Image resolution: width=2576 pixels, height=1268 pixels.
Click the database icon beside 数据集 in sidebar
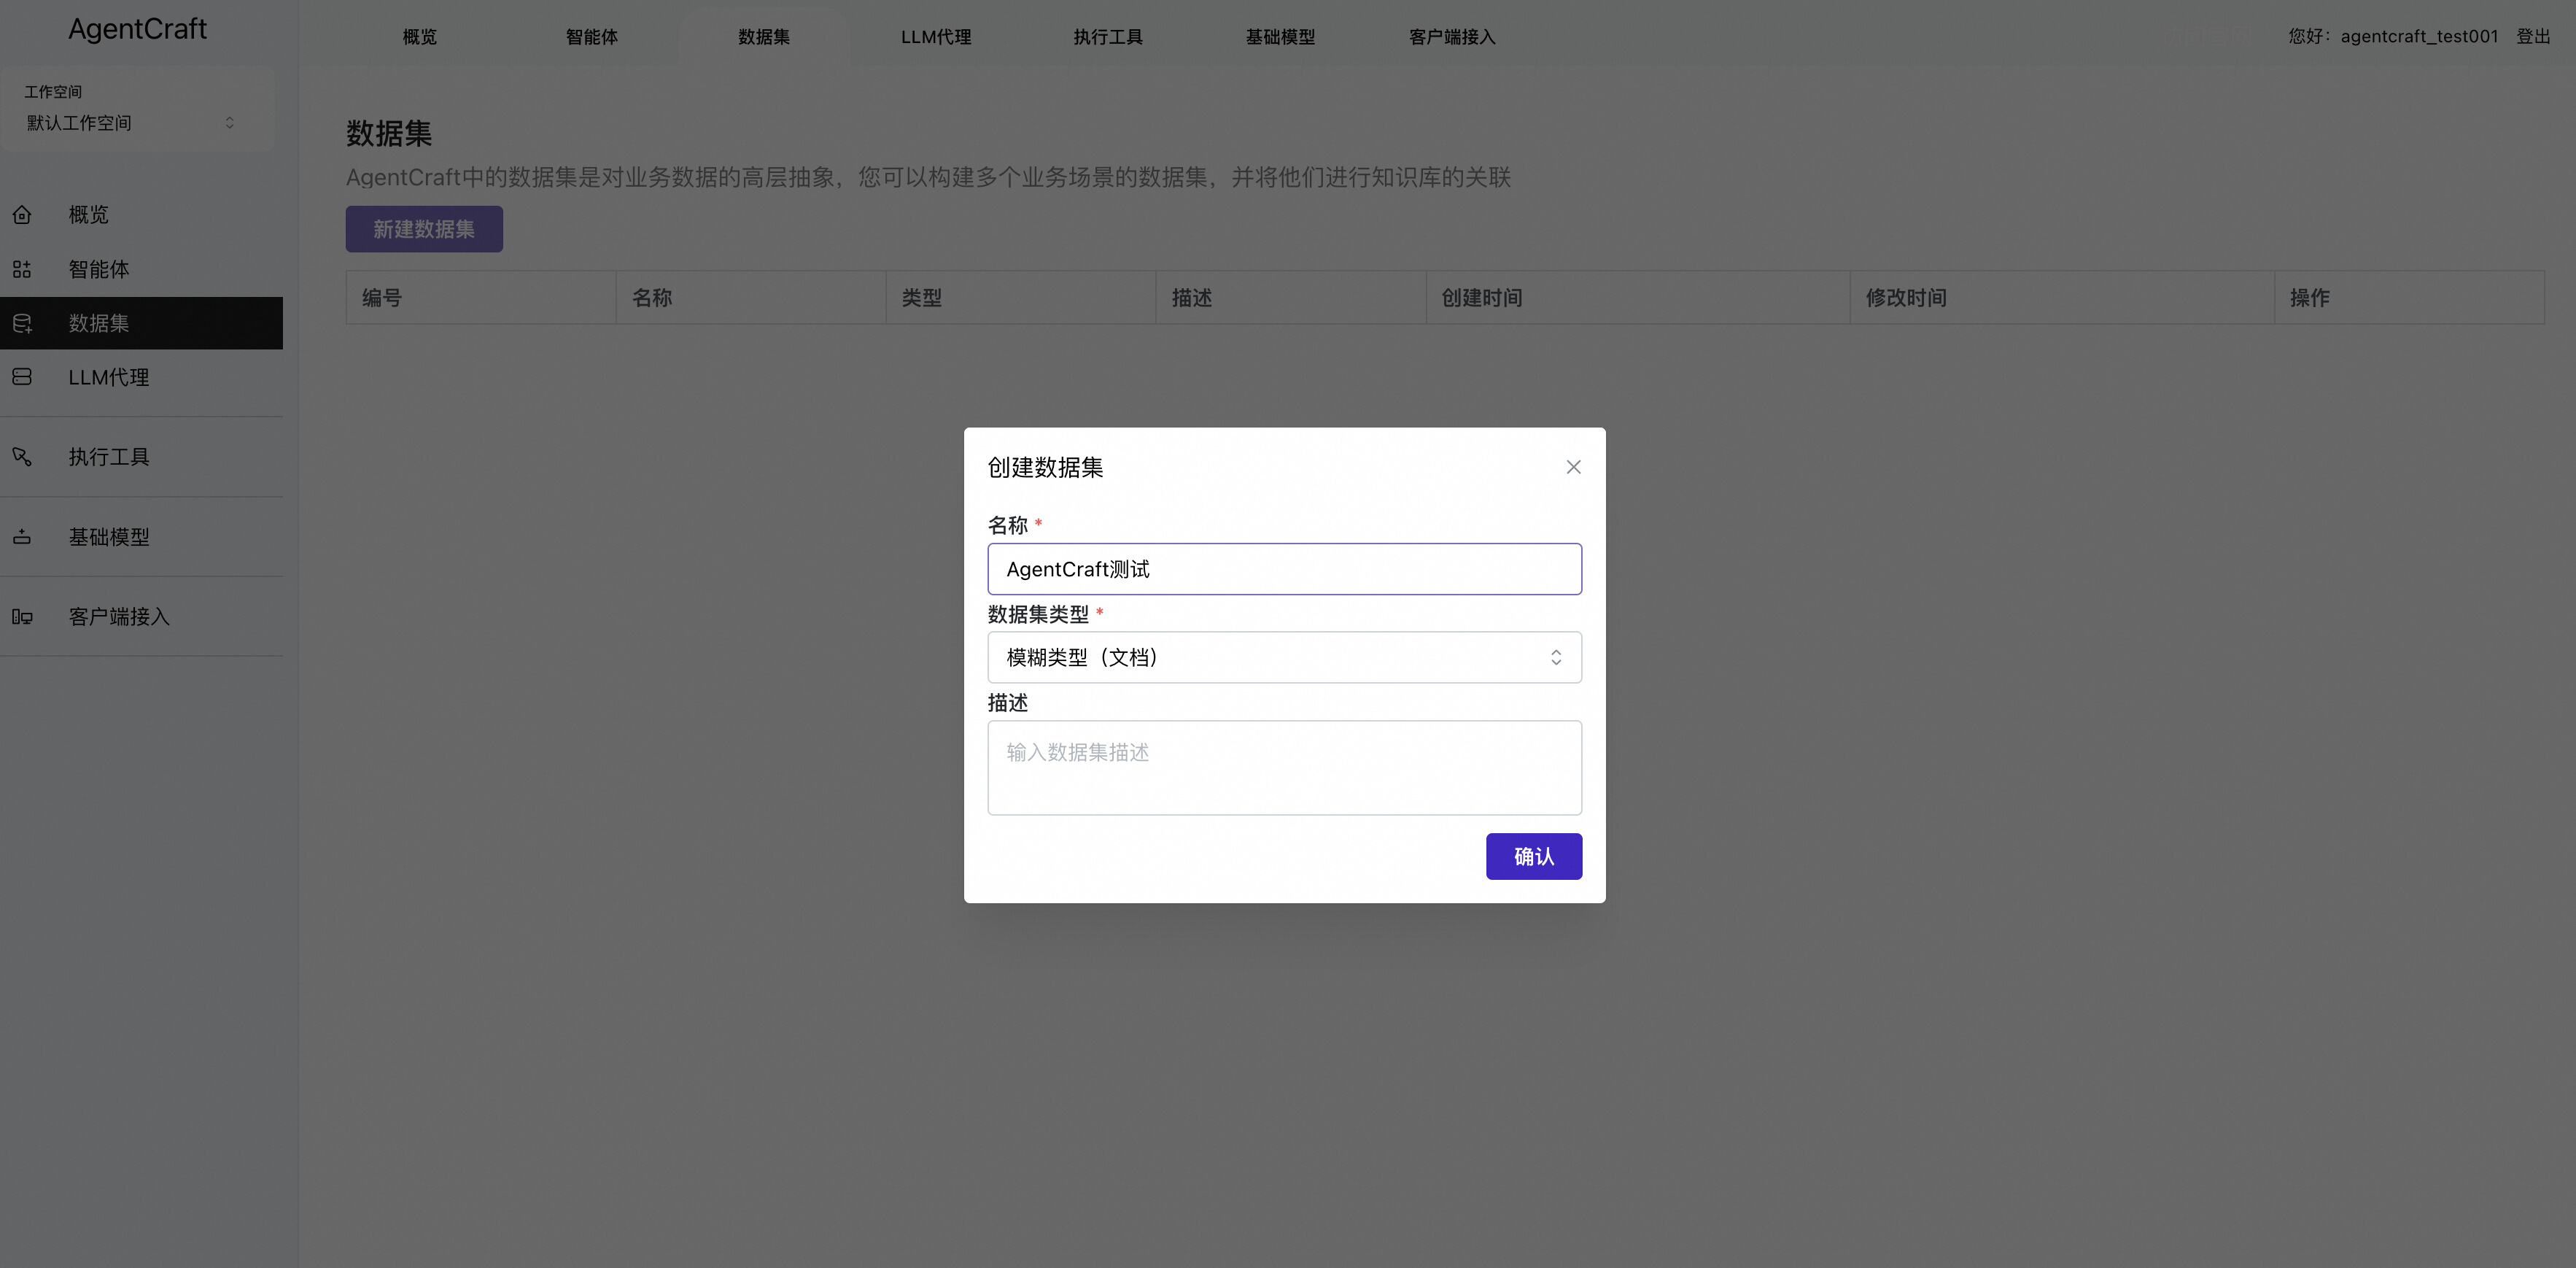pos(22,323)
